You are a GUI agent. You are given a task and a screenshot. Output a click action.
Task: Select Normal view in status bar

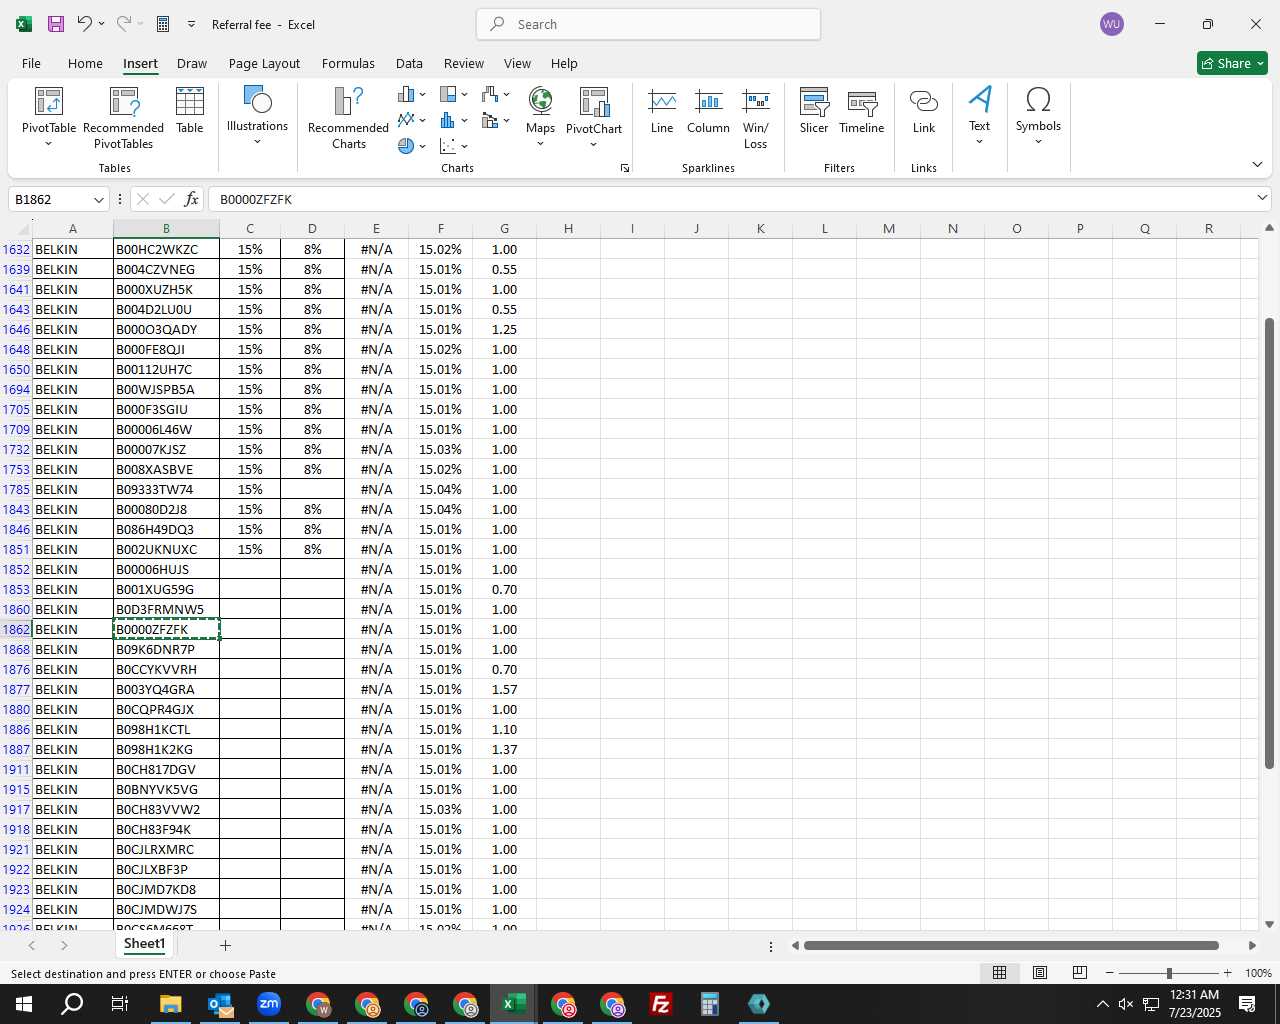point(999,973)
